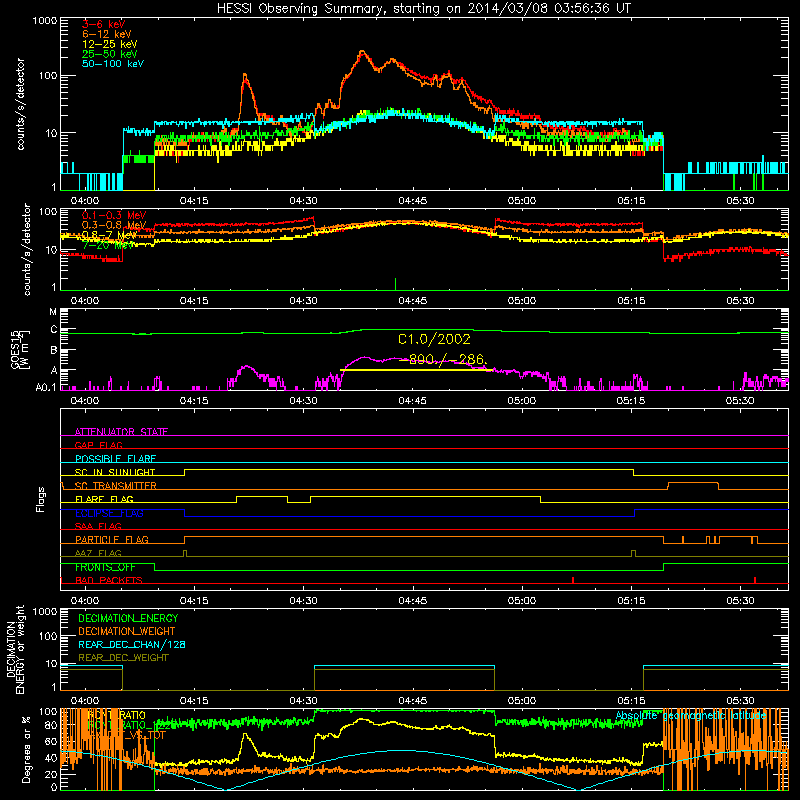800x800 pixels.
Task: Click the 04:15 tick label under the keV panel
Action: tap(194, 201)
